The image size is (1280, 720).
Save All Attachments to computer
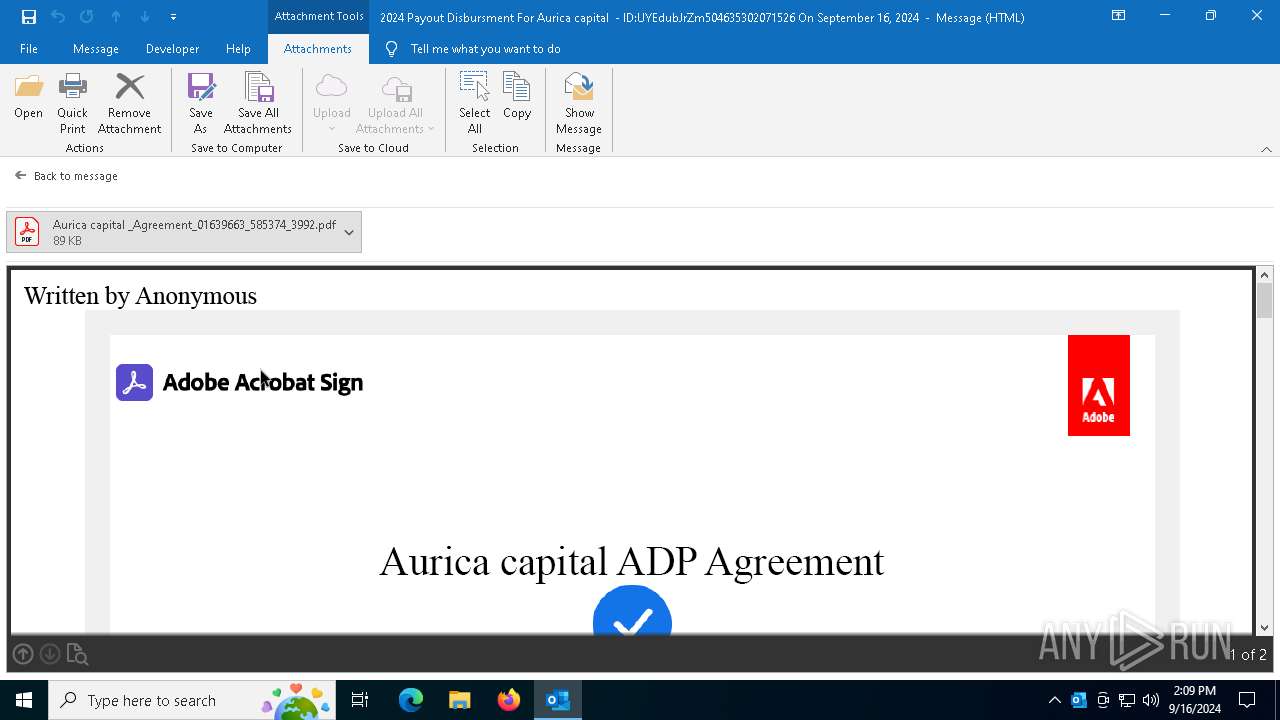pyautogui.click(x=258, y=103)
